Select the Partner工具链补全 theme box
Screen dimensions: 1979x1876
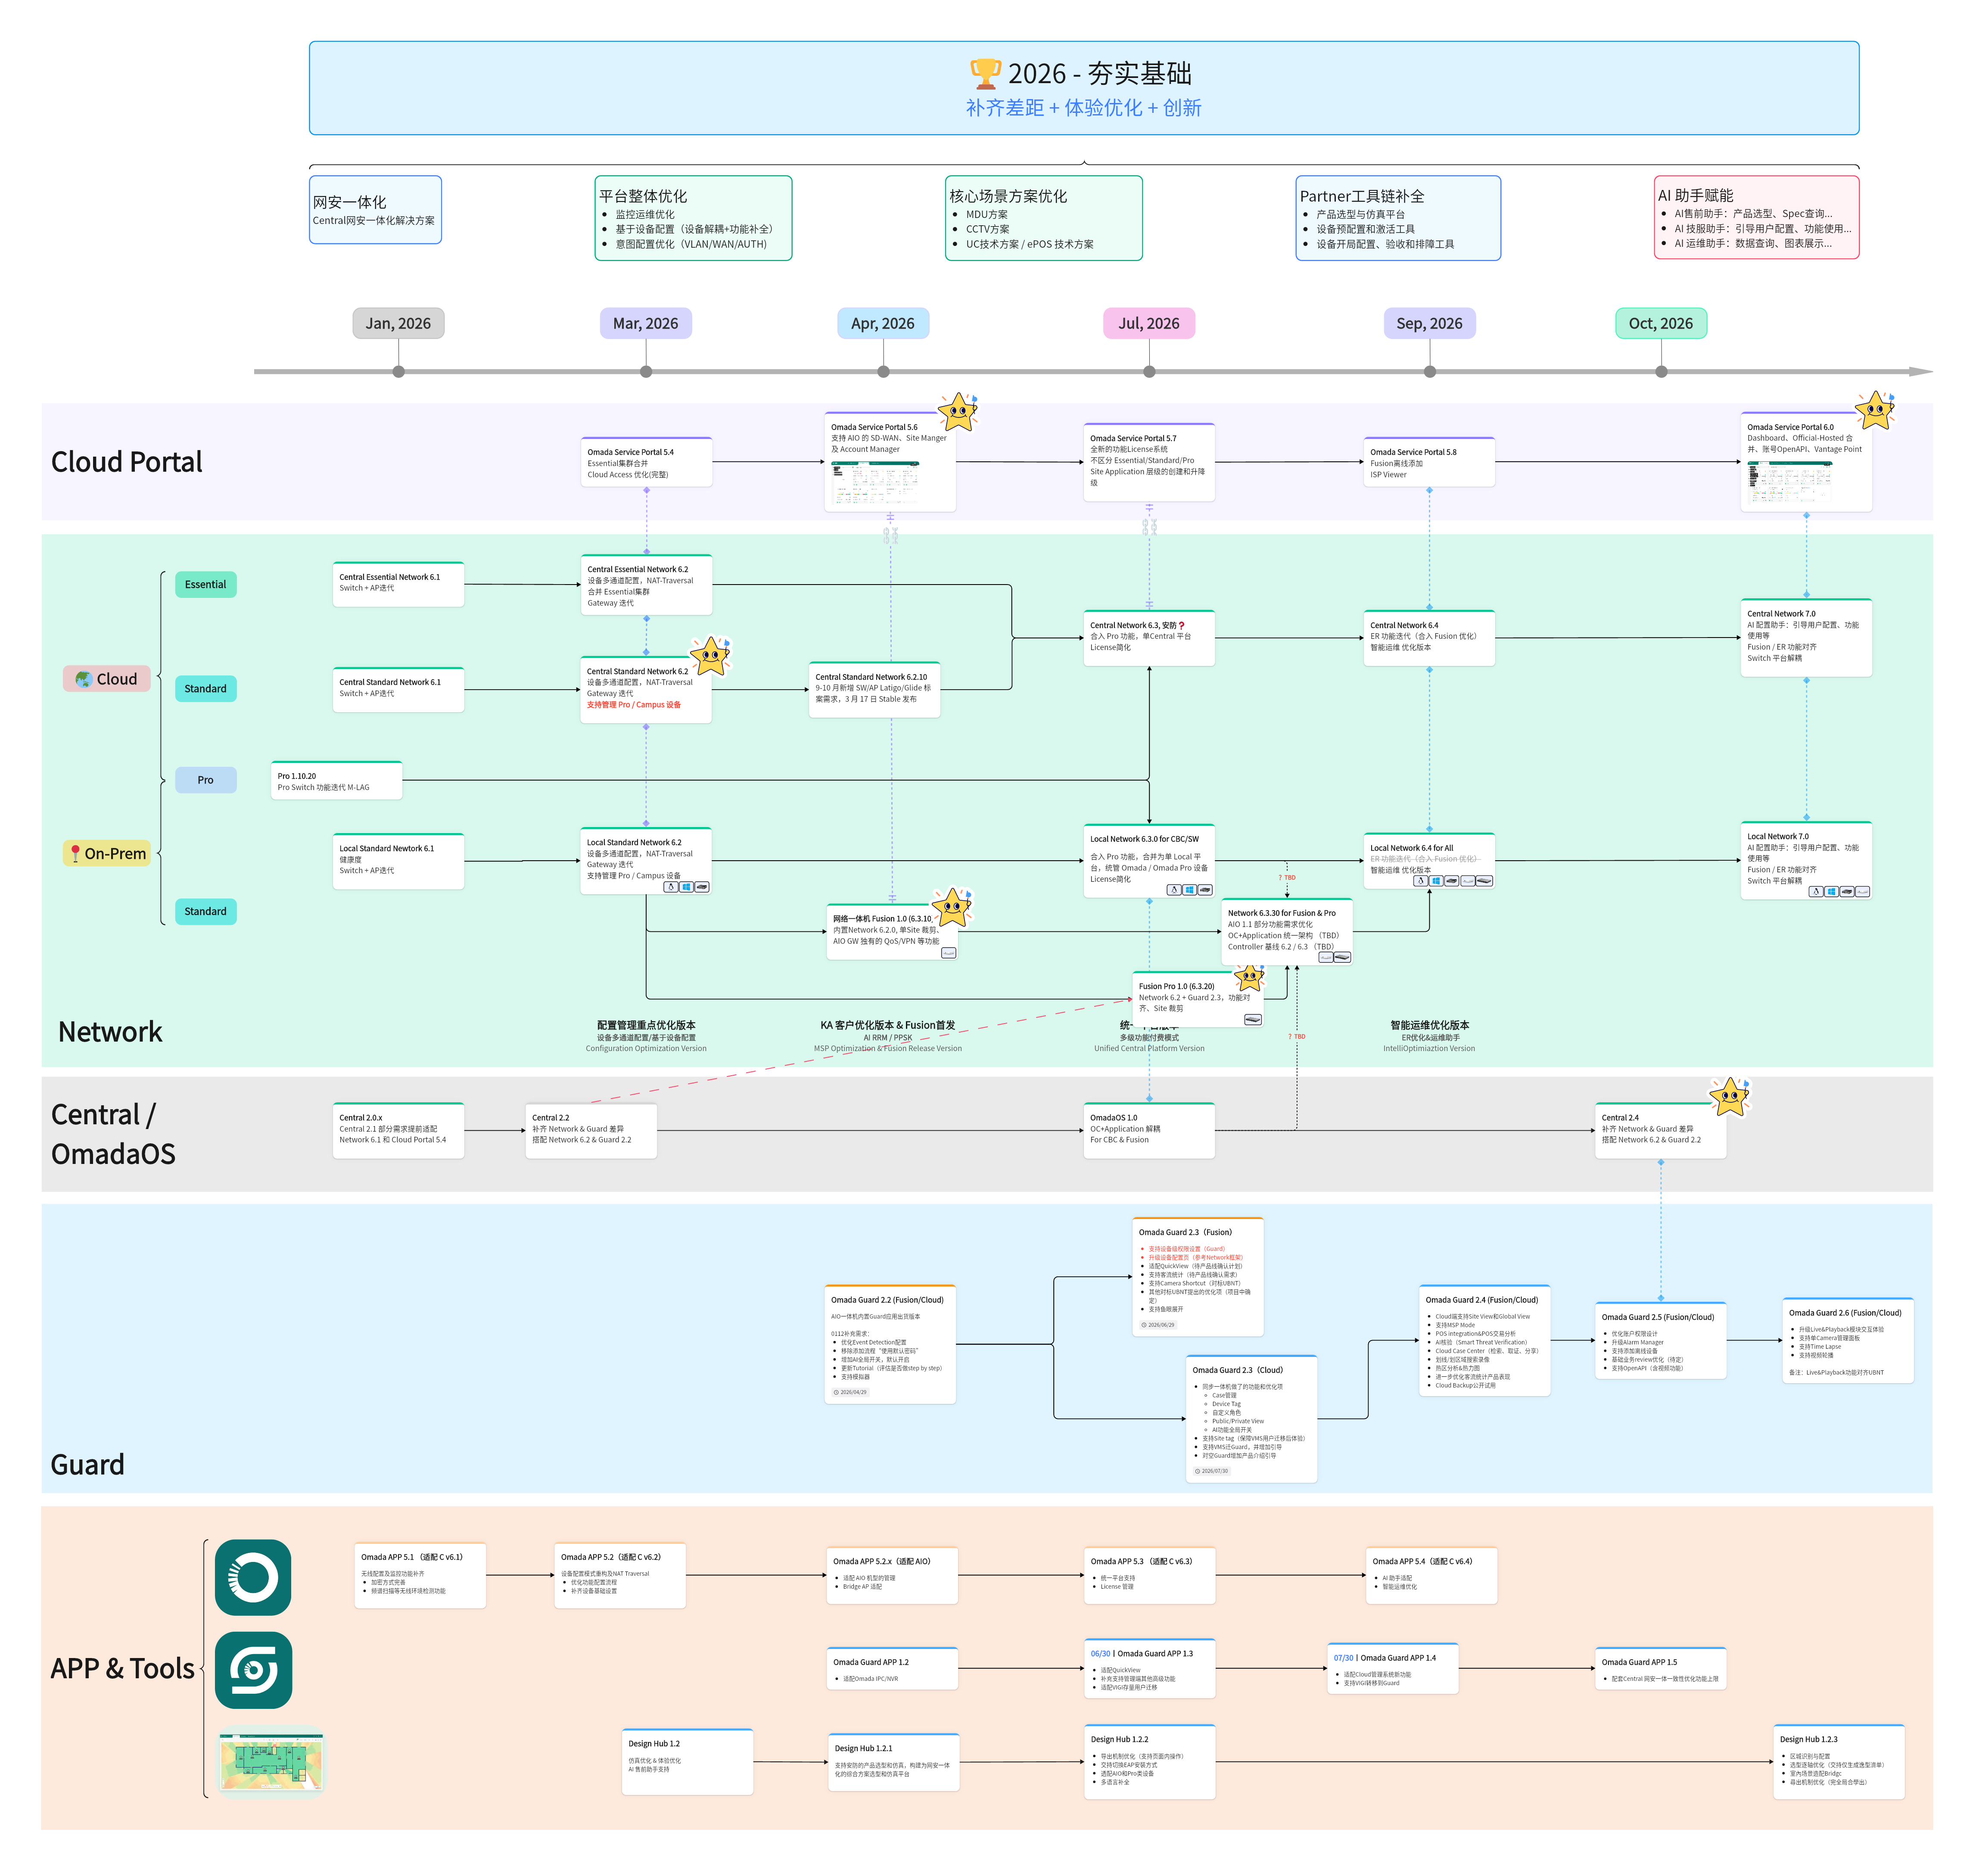pyautogui.click(x=1398, y=218)
